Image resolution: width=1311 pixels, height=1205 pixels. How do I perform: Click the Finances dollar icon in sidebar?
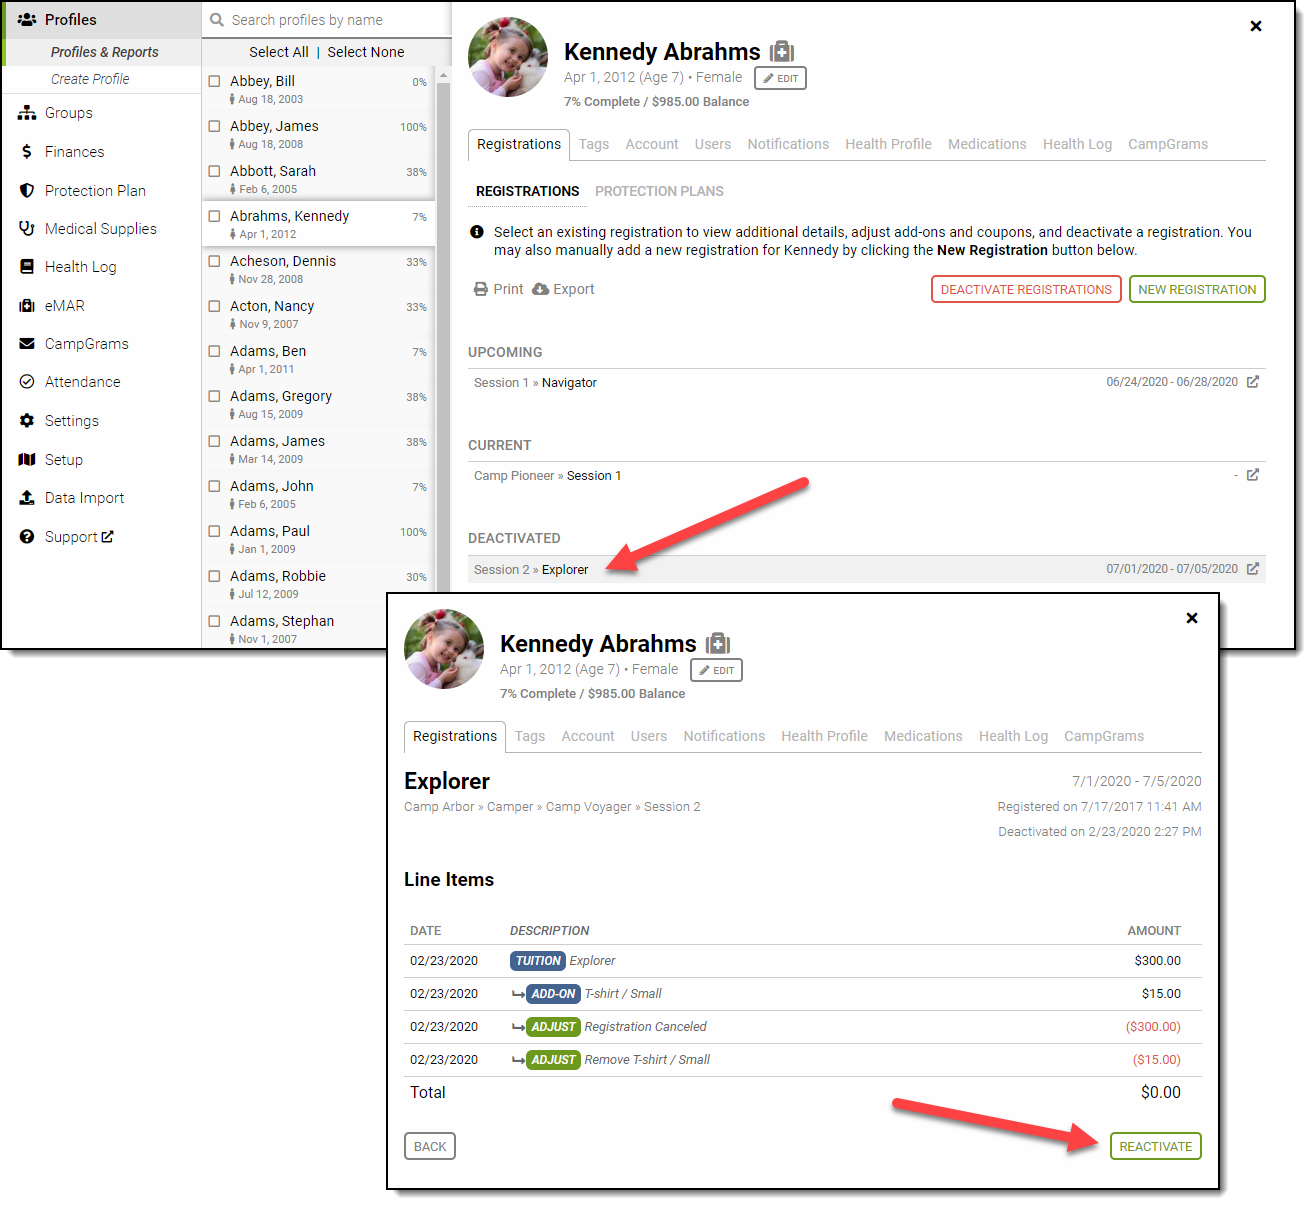[x=27, y=152]
